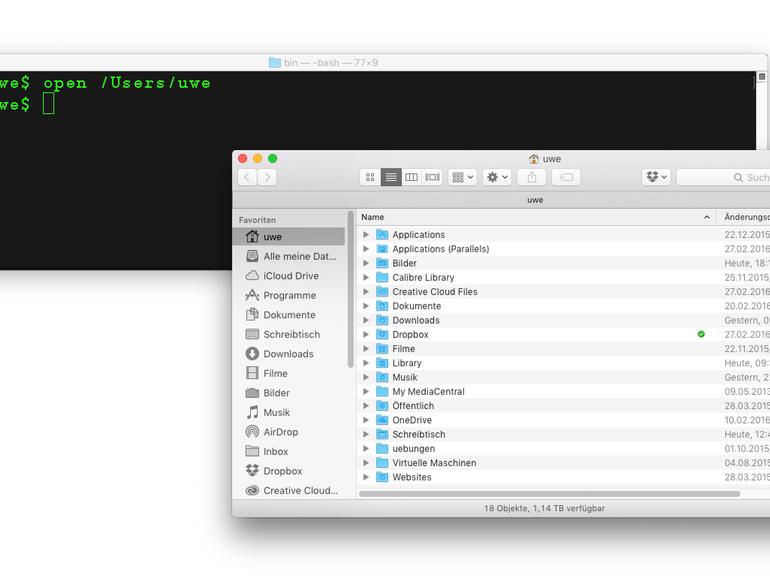Open Musik in the sidebar

(289, 413)
